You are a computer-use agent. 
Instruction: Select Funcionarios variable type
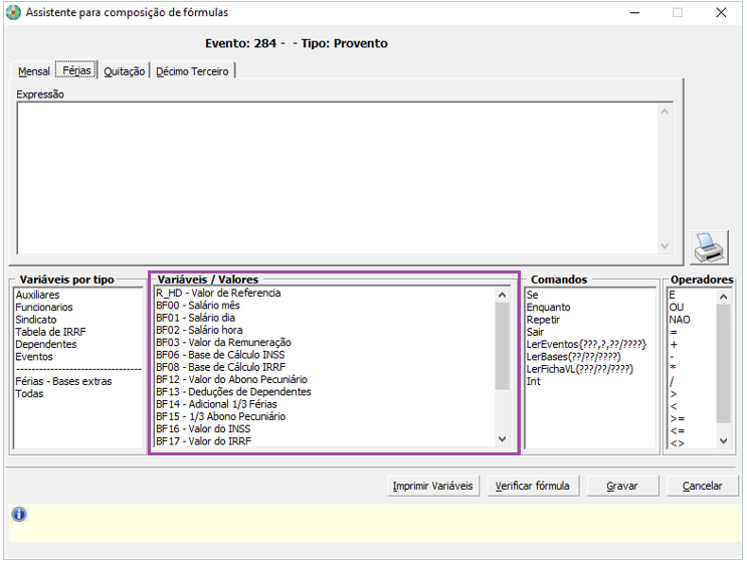pyautogui.click(x=44, y=307)
